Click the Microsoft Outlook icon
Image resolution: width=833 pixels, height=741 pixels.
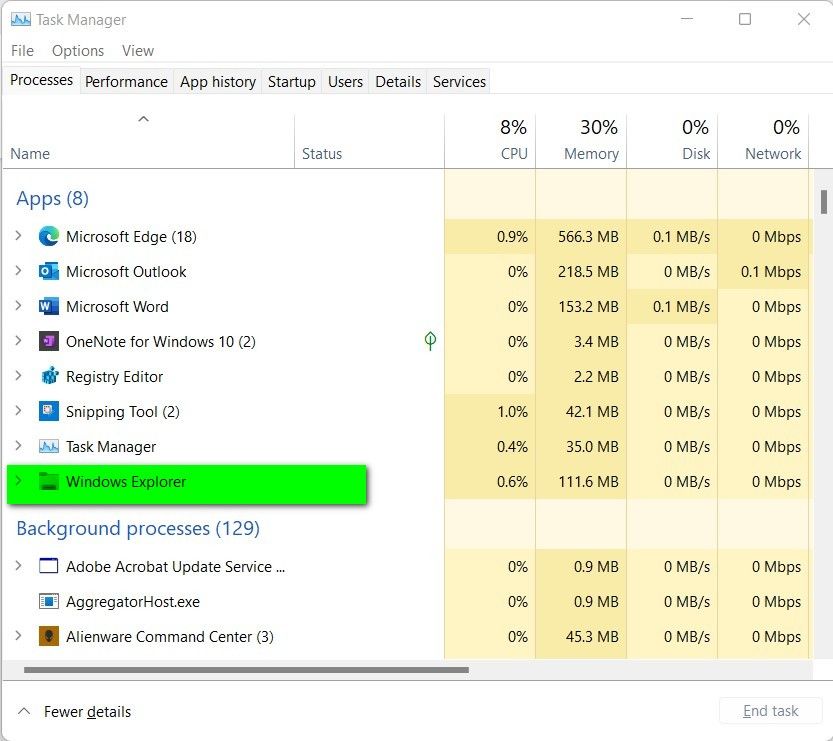(x=50, y=272)
